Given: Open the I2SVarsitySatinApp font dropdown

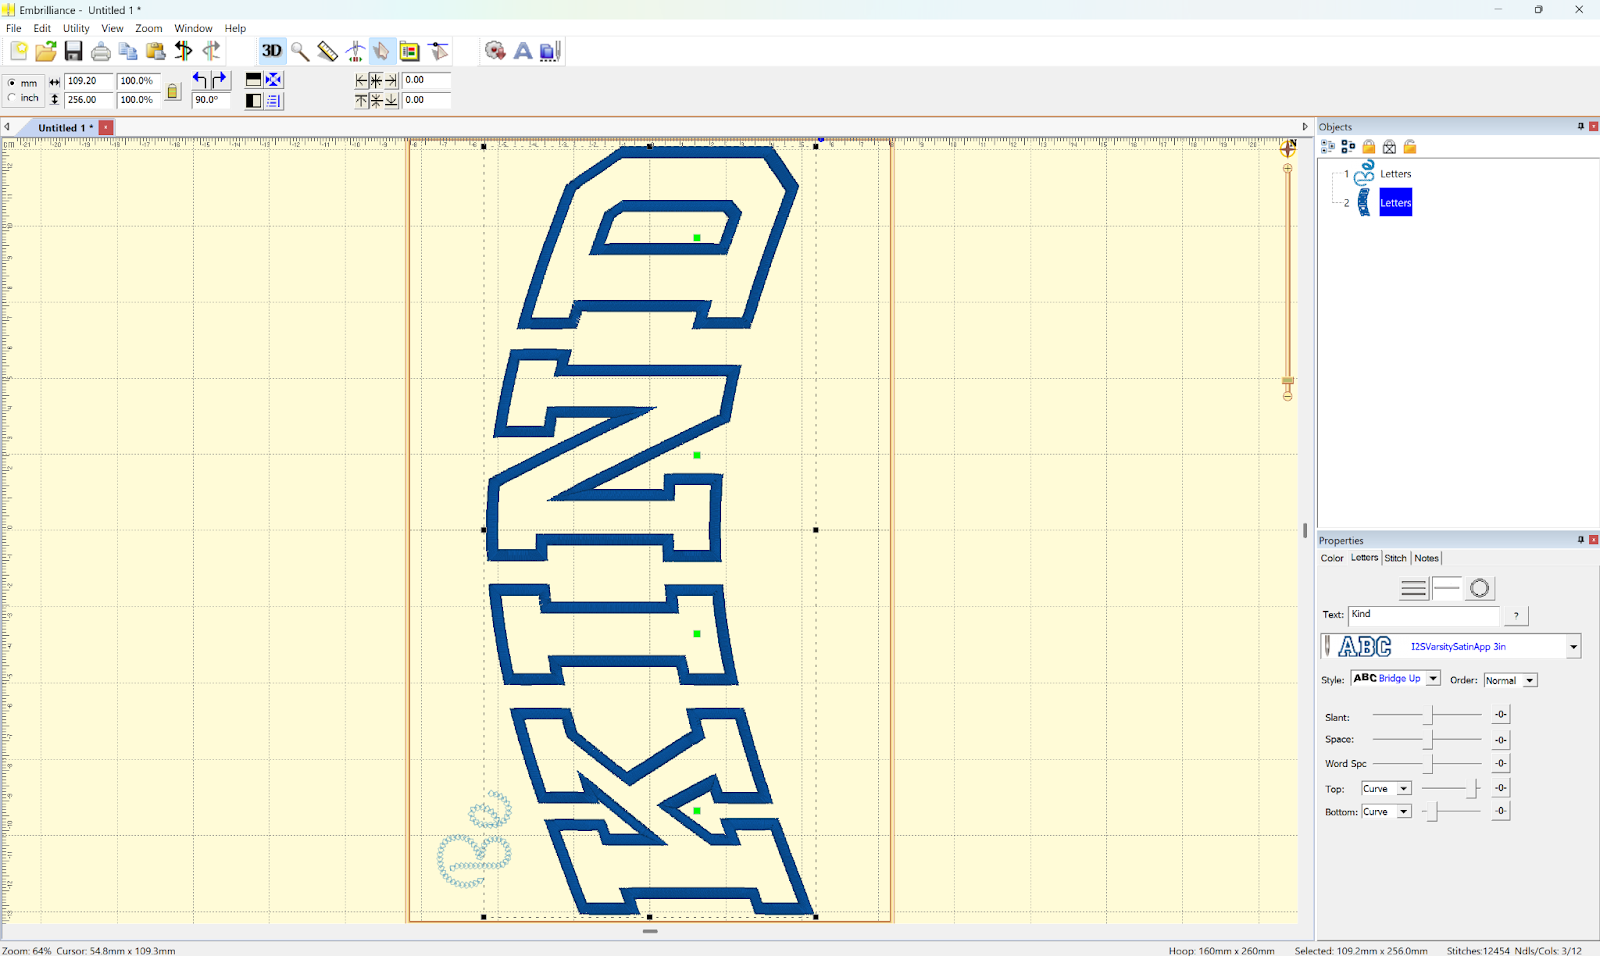Looking at the screenshot, I should click(1573, 647).
